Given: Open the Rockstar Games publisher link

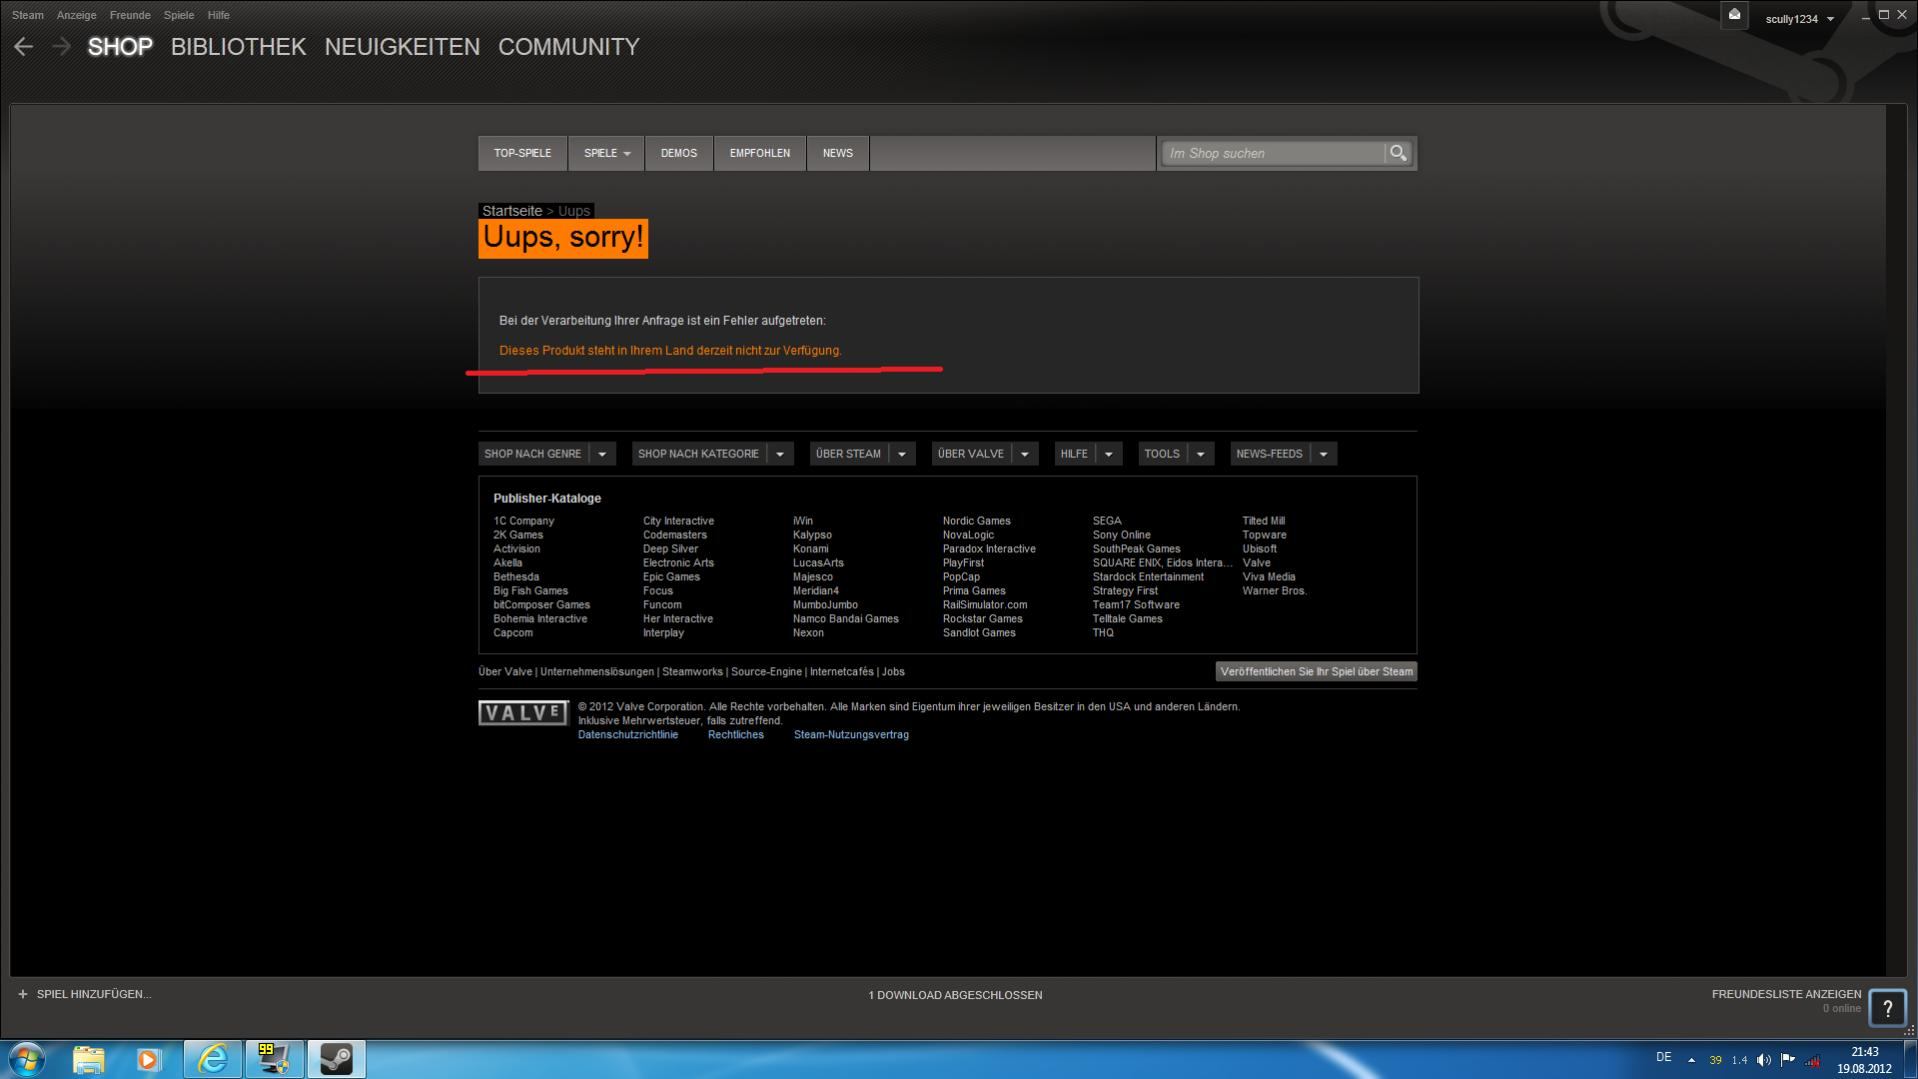Looking at the screenshot, I should coord(982,619).
